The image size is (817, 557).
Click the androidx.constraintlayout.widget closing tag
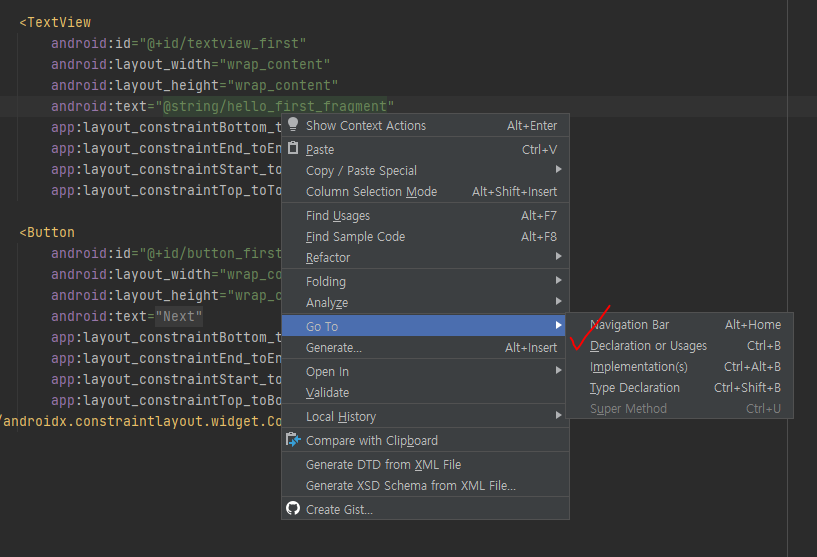(141, 421)
